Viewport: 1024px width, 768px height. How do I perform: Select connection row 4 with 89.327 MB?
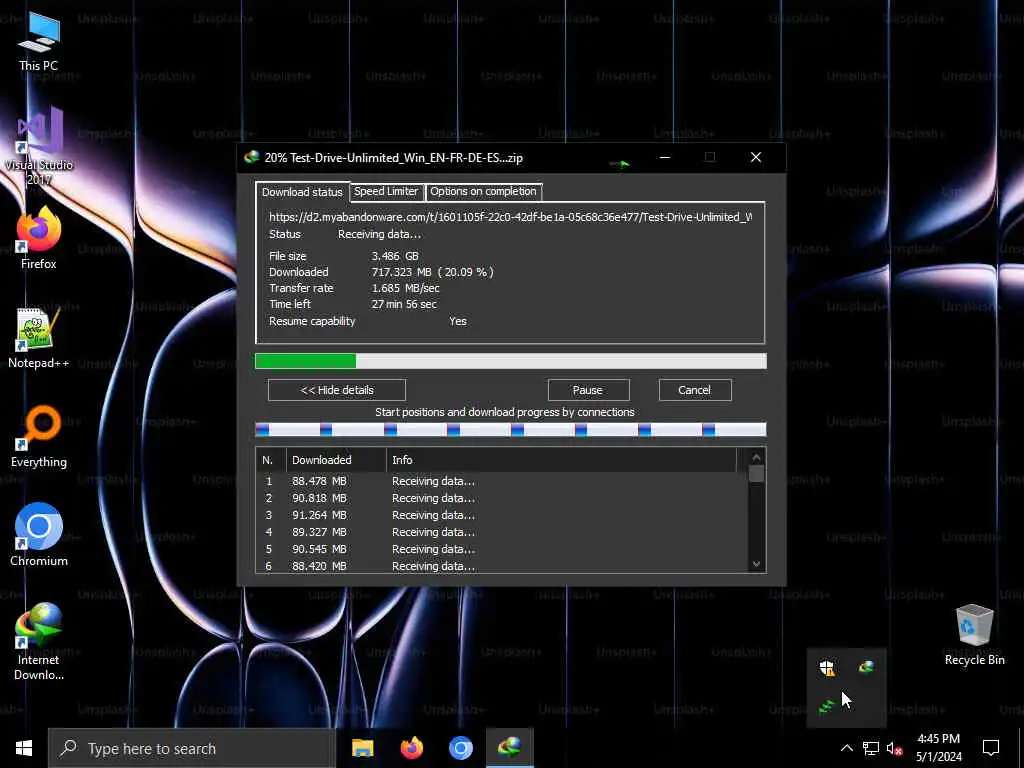502,532
